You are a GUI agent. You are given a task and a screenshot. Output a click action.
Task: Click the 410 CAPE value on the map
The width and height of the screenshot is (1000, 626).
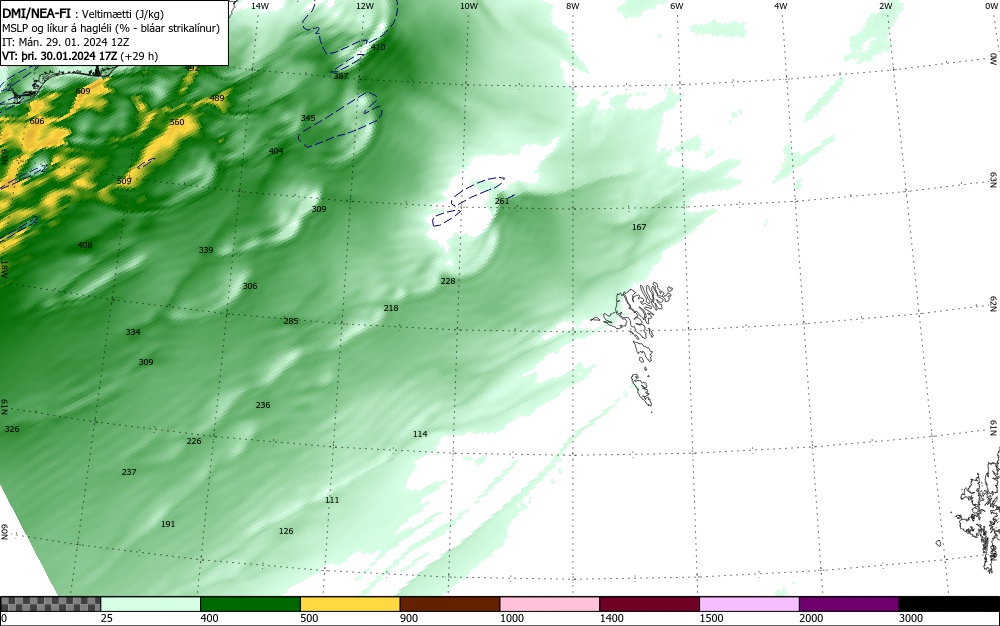tap(378, 47)
